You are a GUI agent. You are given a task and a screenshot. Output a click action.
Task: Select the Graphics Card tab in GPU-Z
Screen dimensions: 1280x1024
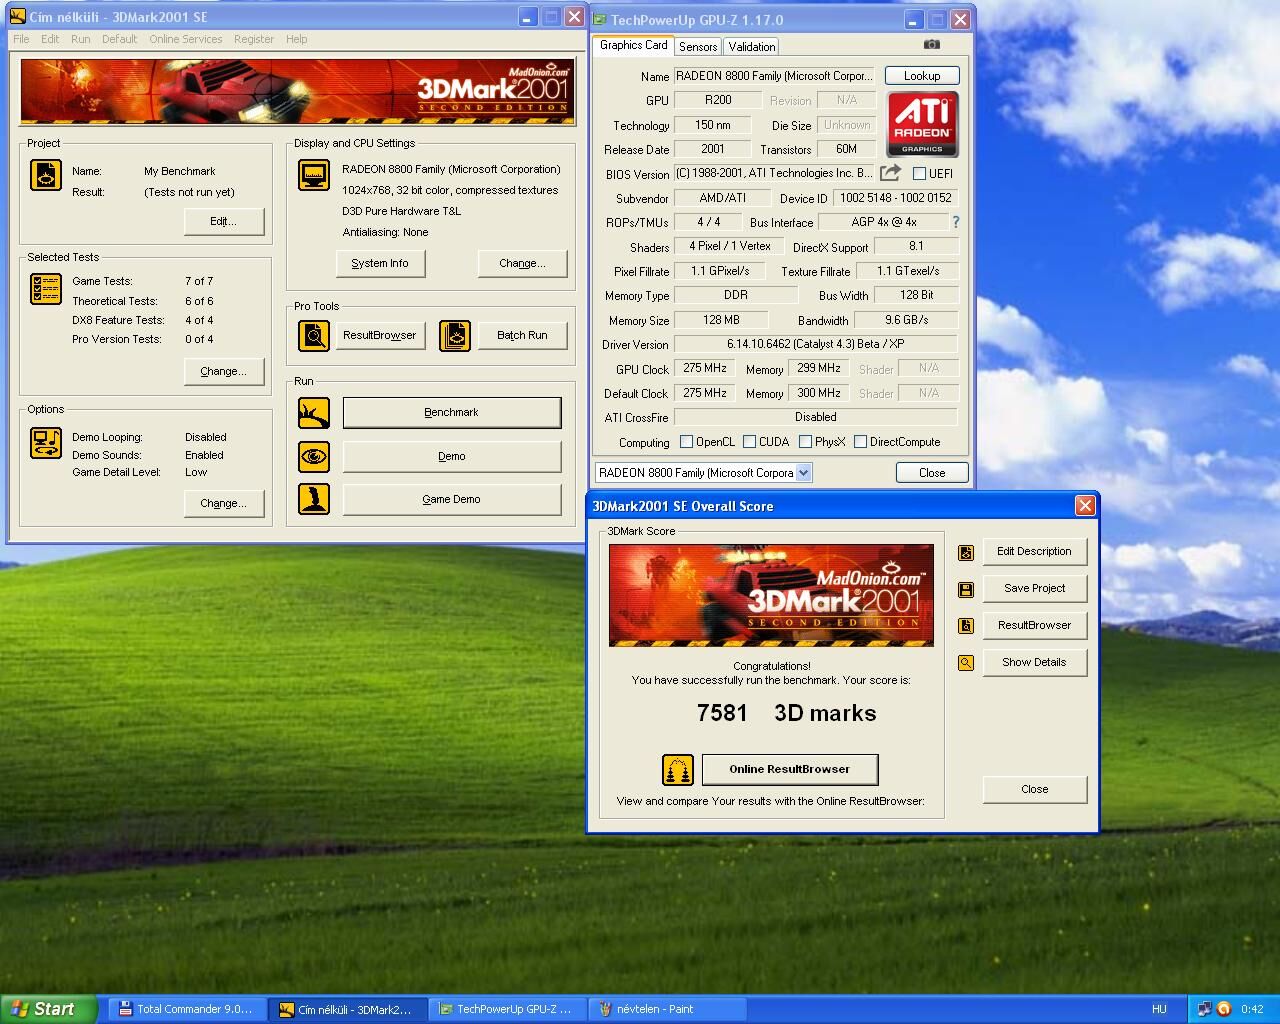633,45
